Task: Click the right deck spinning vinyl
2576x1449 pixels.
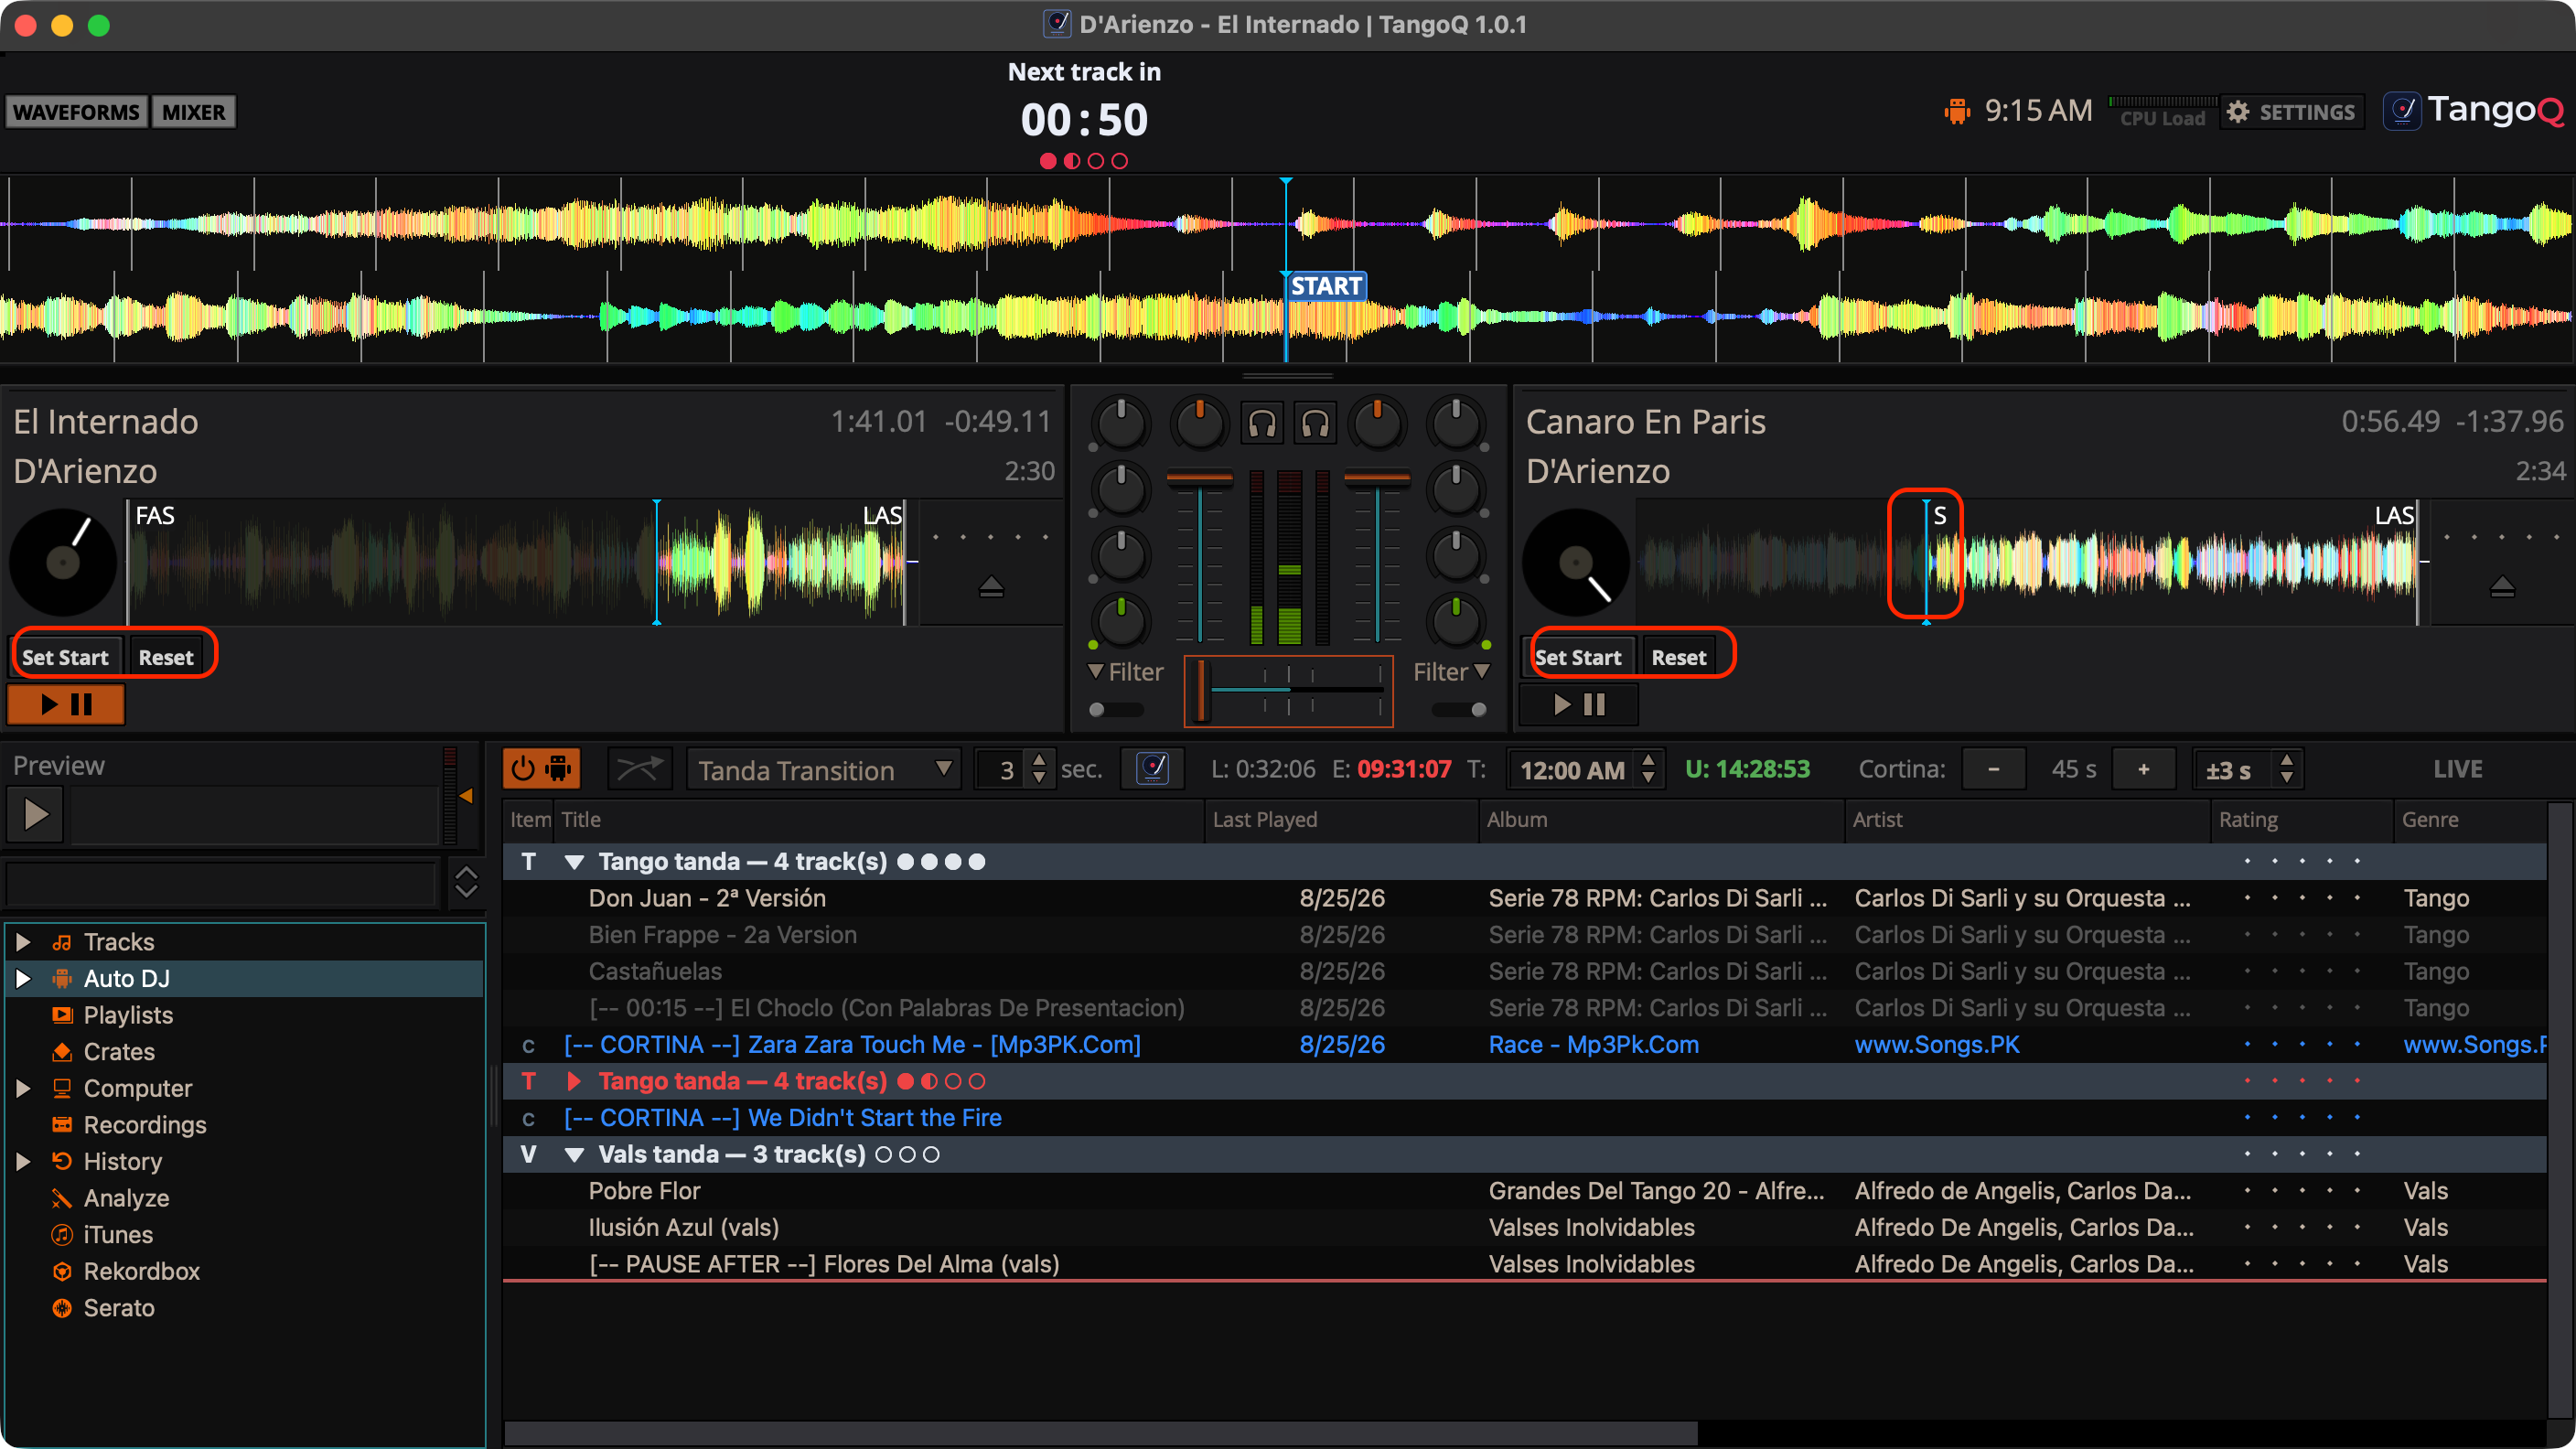Action: click(x=1576, y=562)
